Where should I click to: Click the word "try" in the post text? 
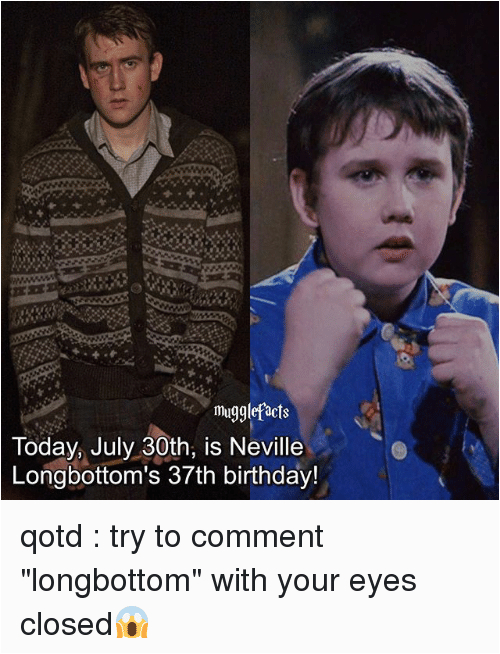[126, 538]
